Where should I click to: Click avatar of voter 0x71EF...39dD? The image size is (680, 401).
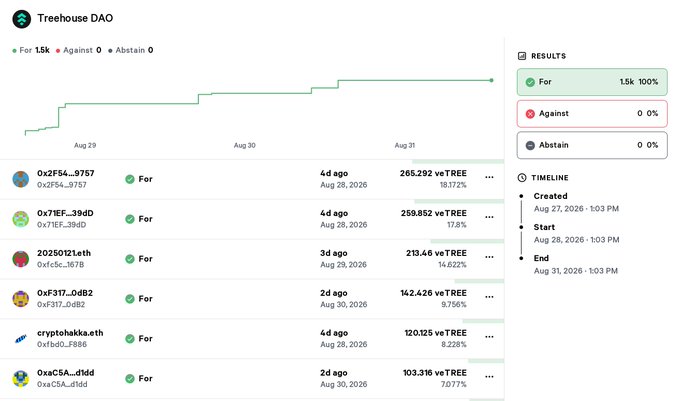tap(21, 219)
